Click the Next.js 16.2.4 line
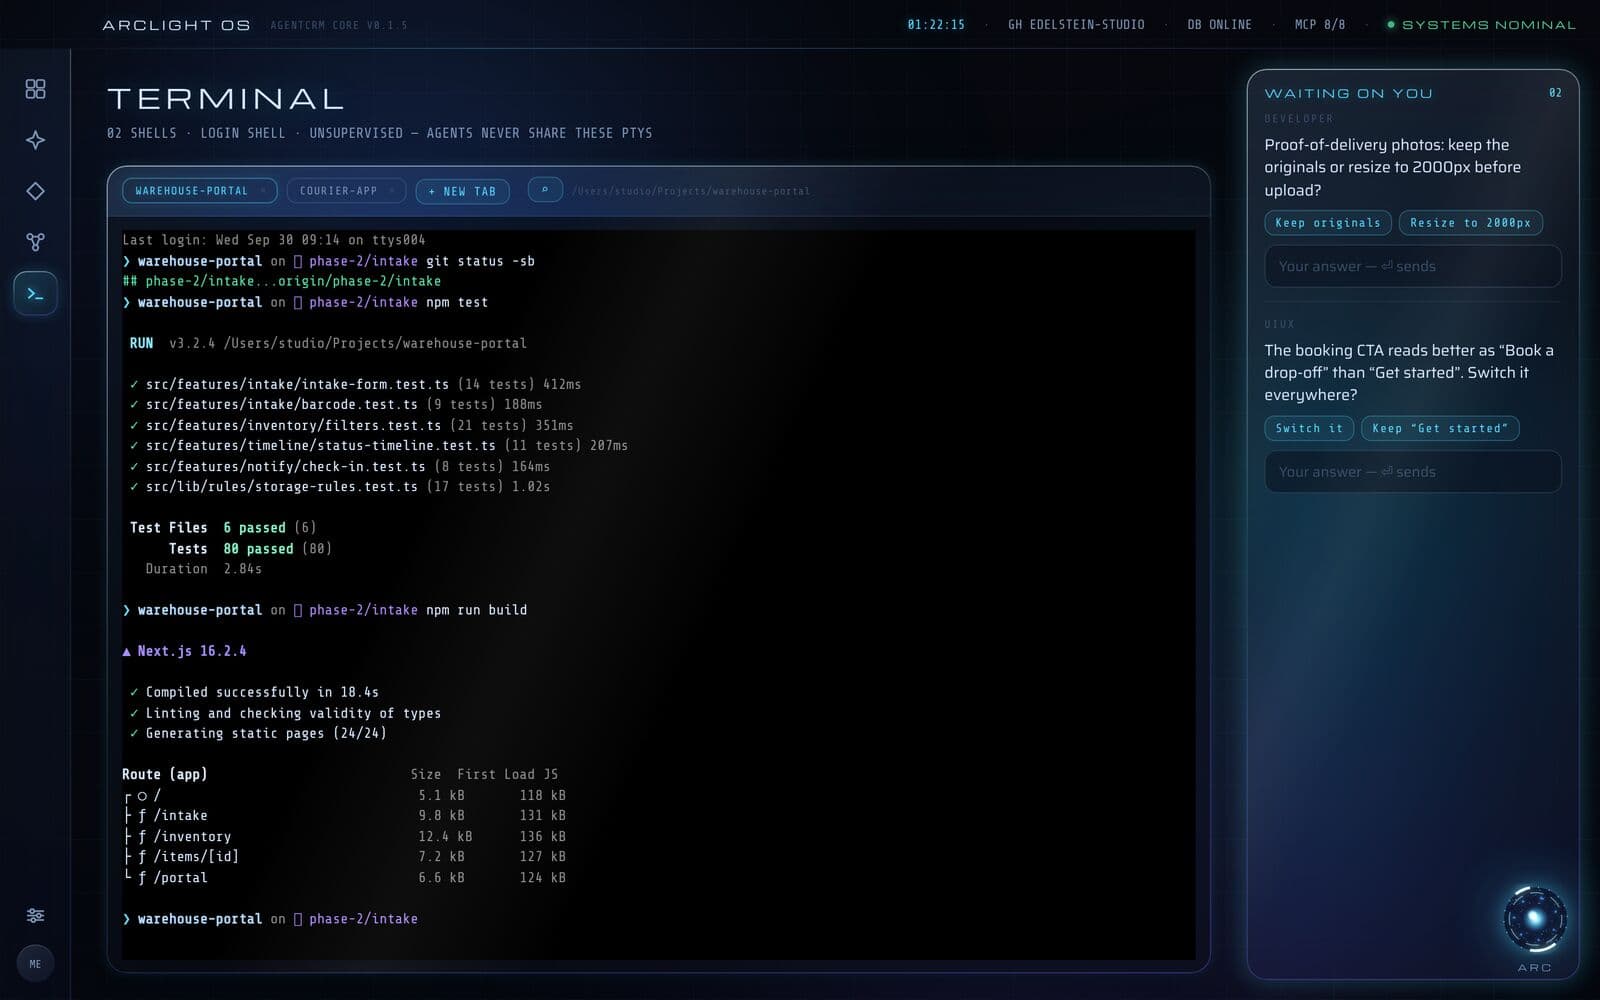This screenshot has height=1000, width=1600. point(184,651)
